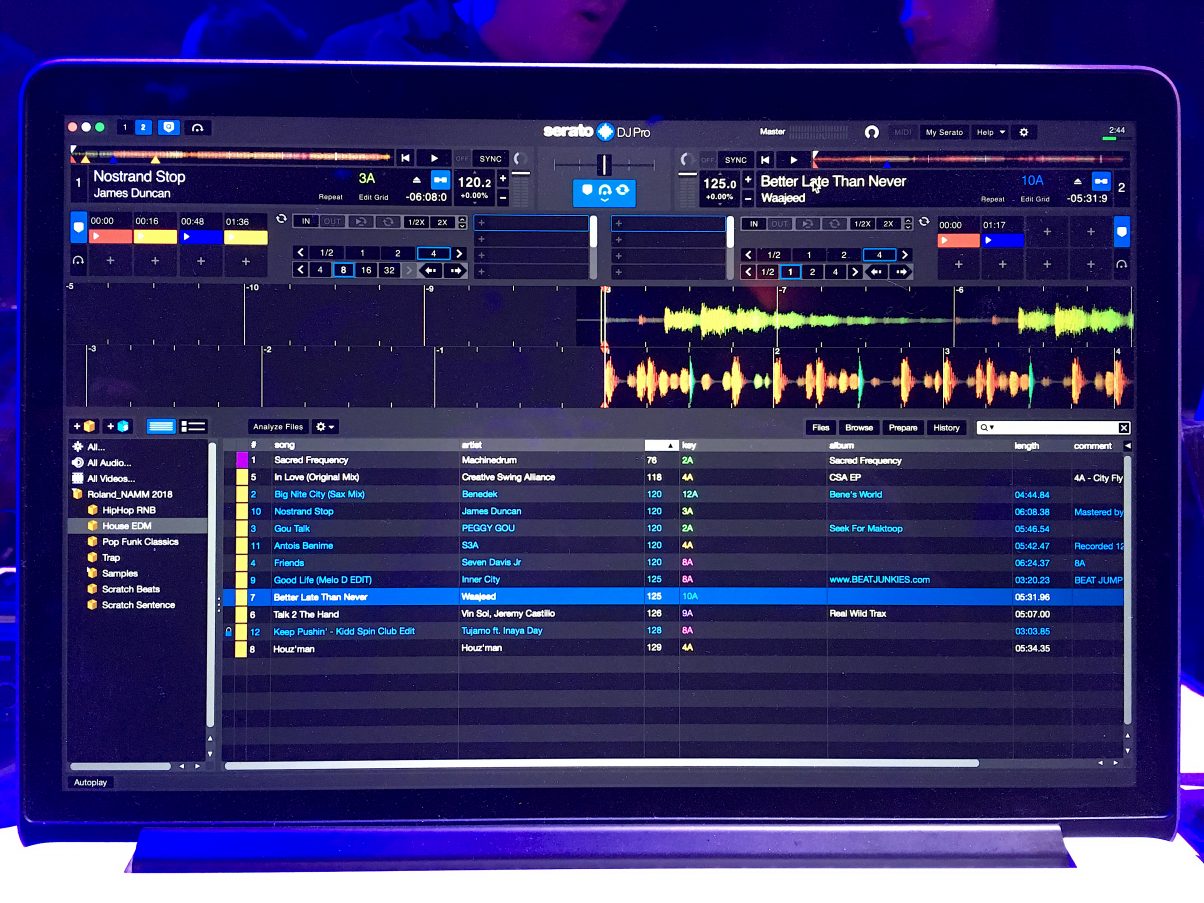
Task: Switch to the Prepare panel
Action: click(902, 427)
